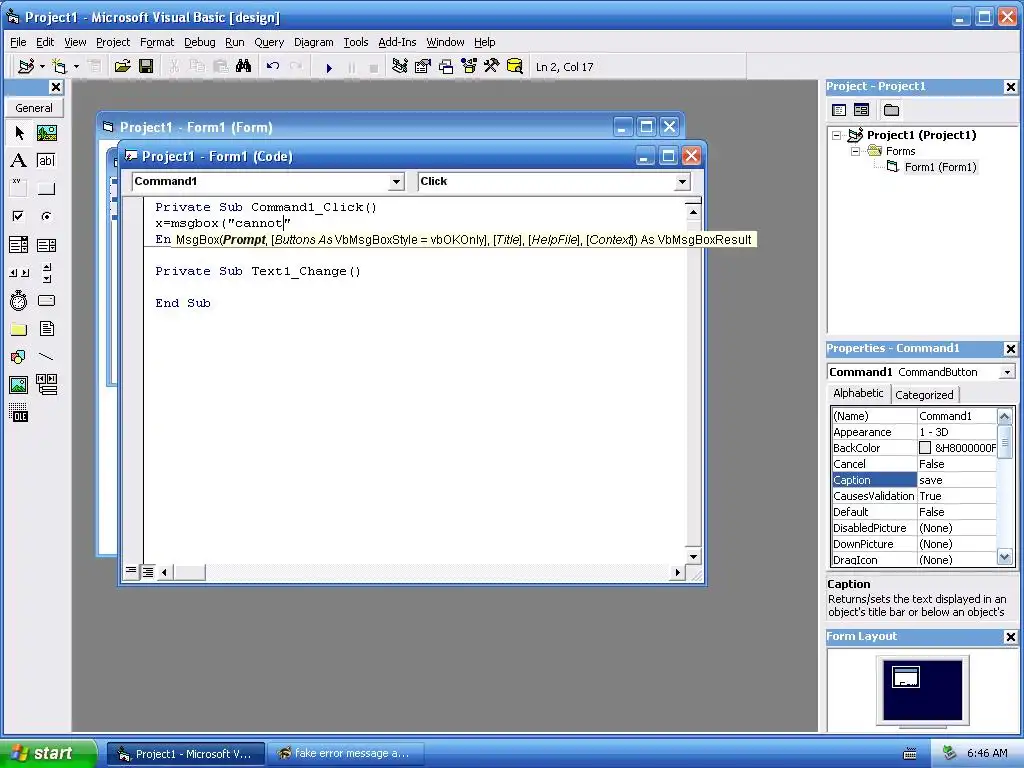
Task: Click Open Project toolbar icon
Action: coord(122,66)
